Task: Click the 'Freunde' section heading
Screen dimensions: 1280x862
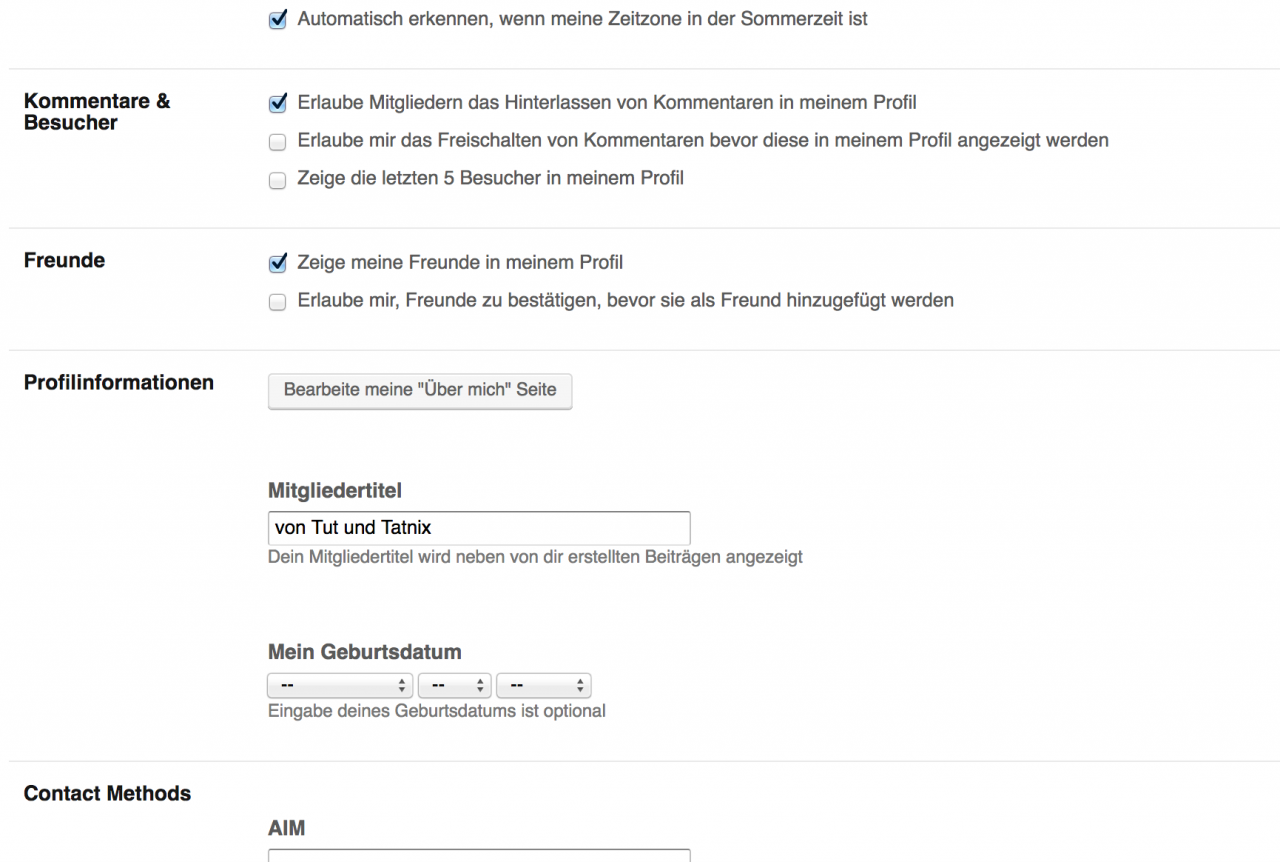Action: [x=64, y=261]
